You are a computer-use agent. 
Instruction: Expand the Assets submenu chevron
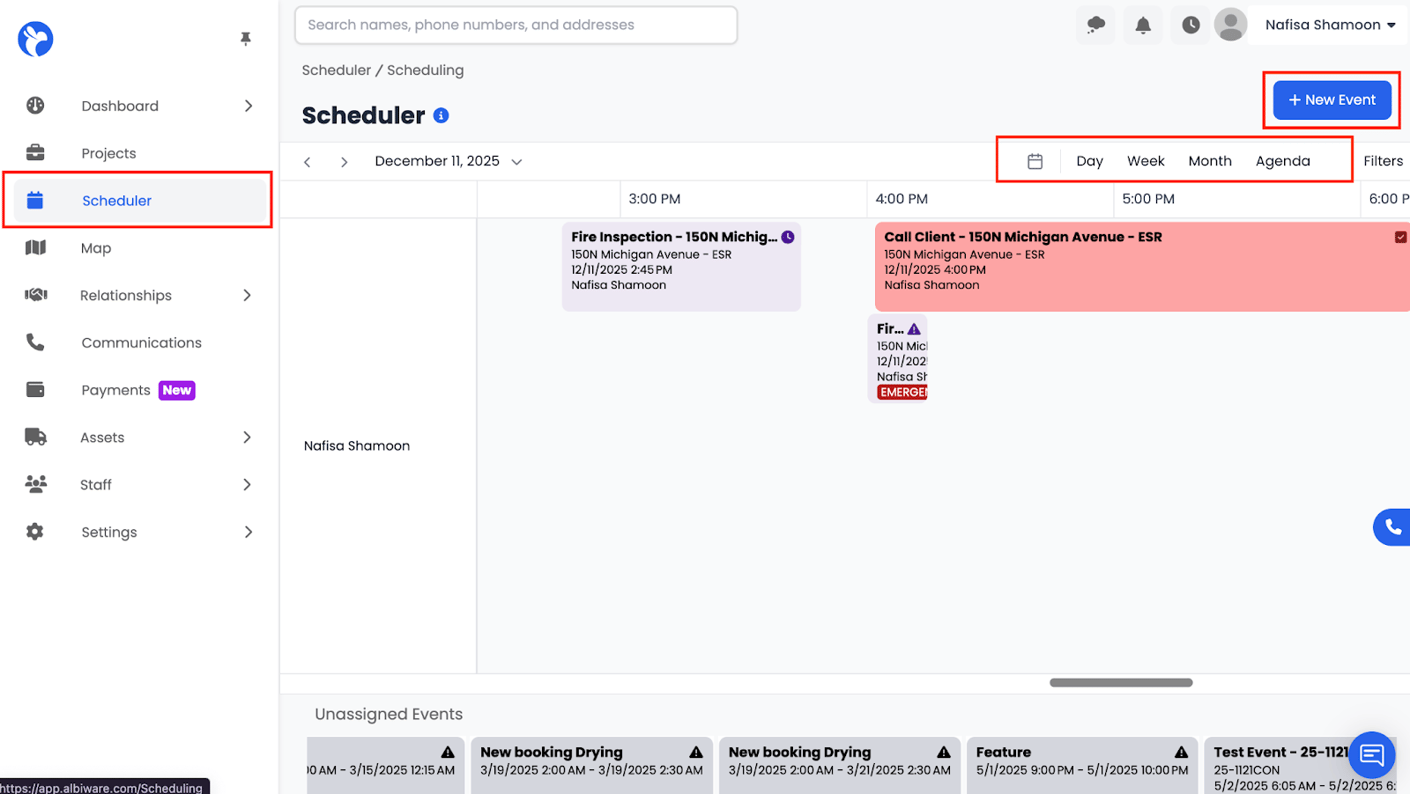point(247,437)
